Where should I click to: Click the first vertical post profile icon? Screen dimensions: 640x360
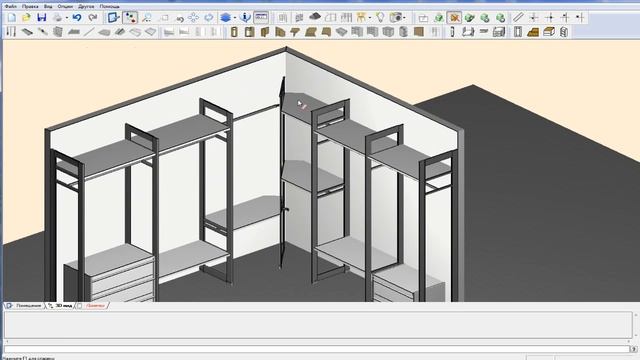(x=234, y=32)
